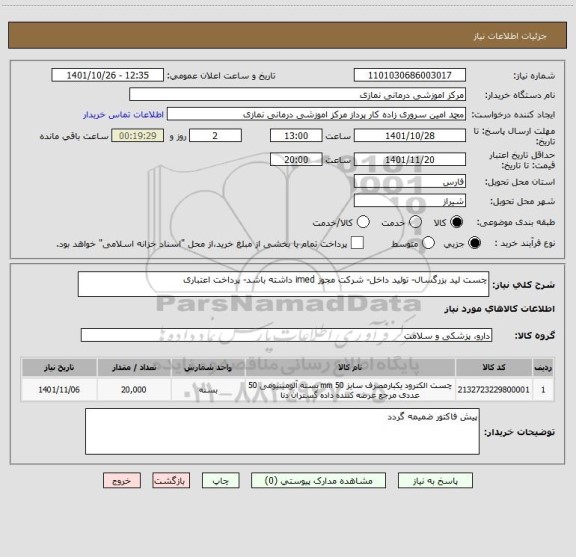Click the remaining days field showing 2
This screenshot has width=576, height=557.
pyautogui.click(x=215, y=136)
